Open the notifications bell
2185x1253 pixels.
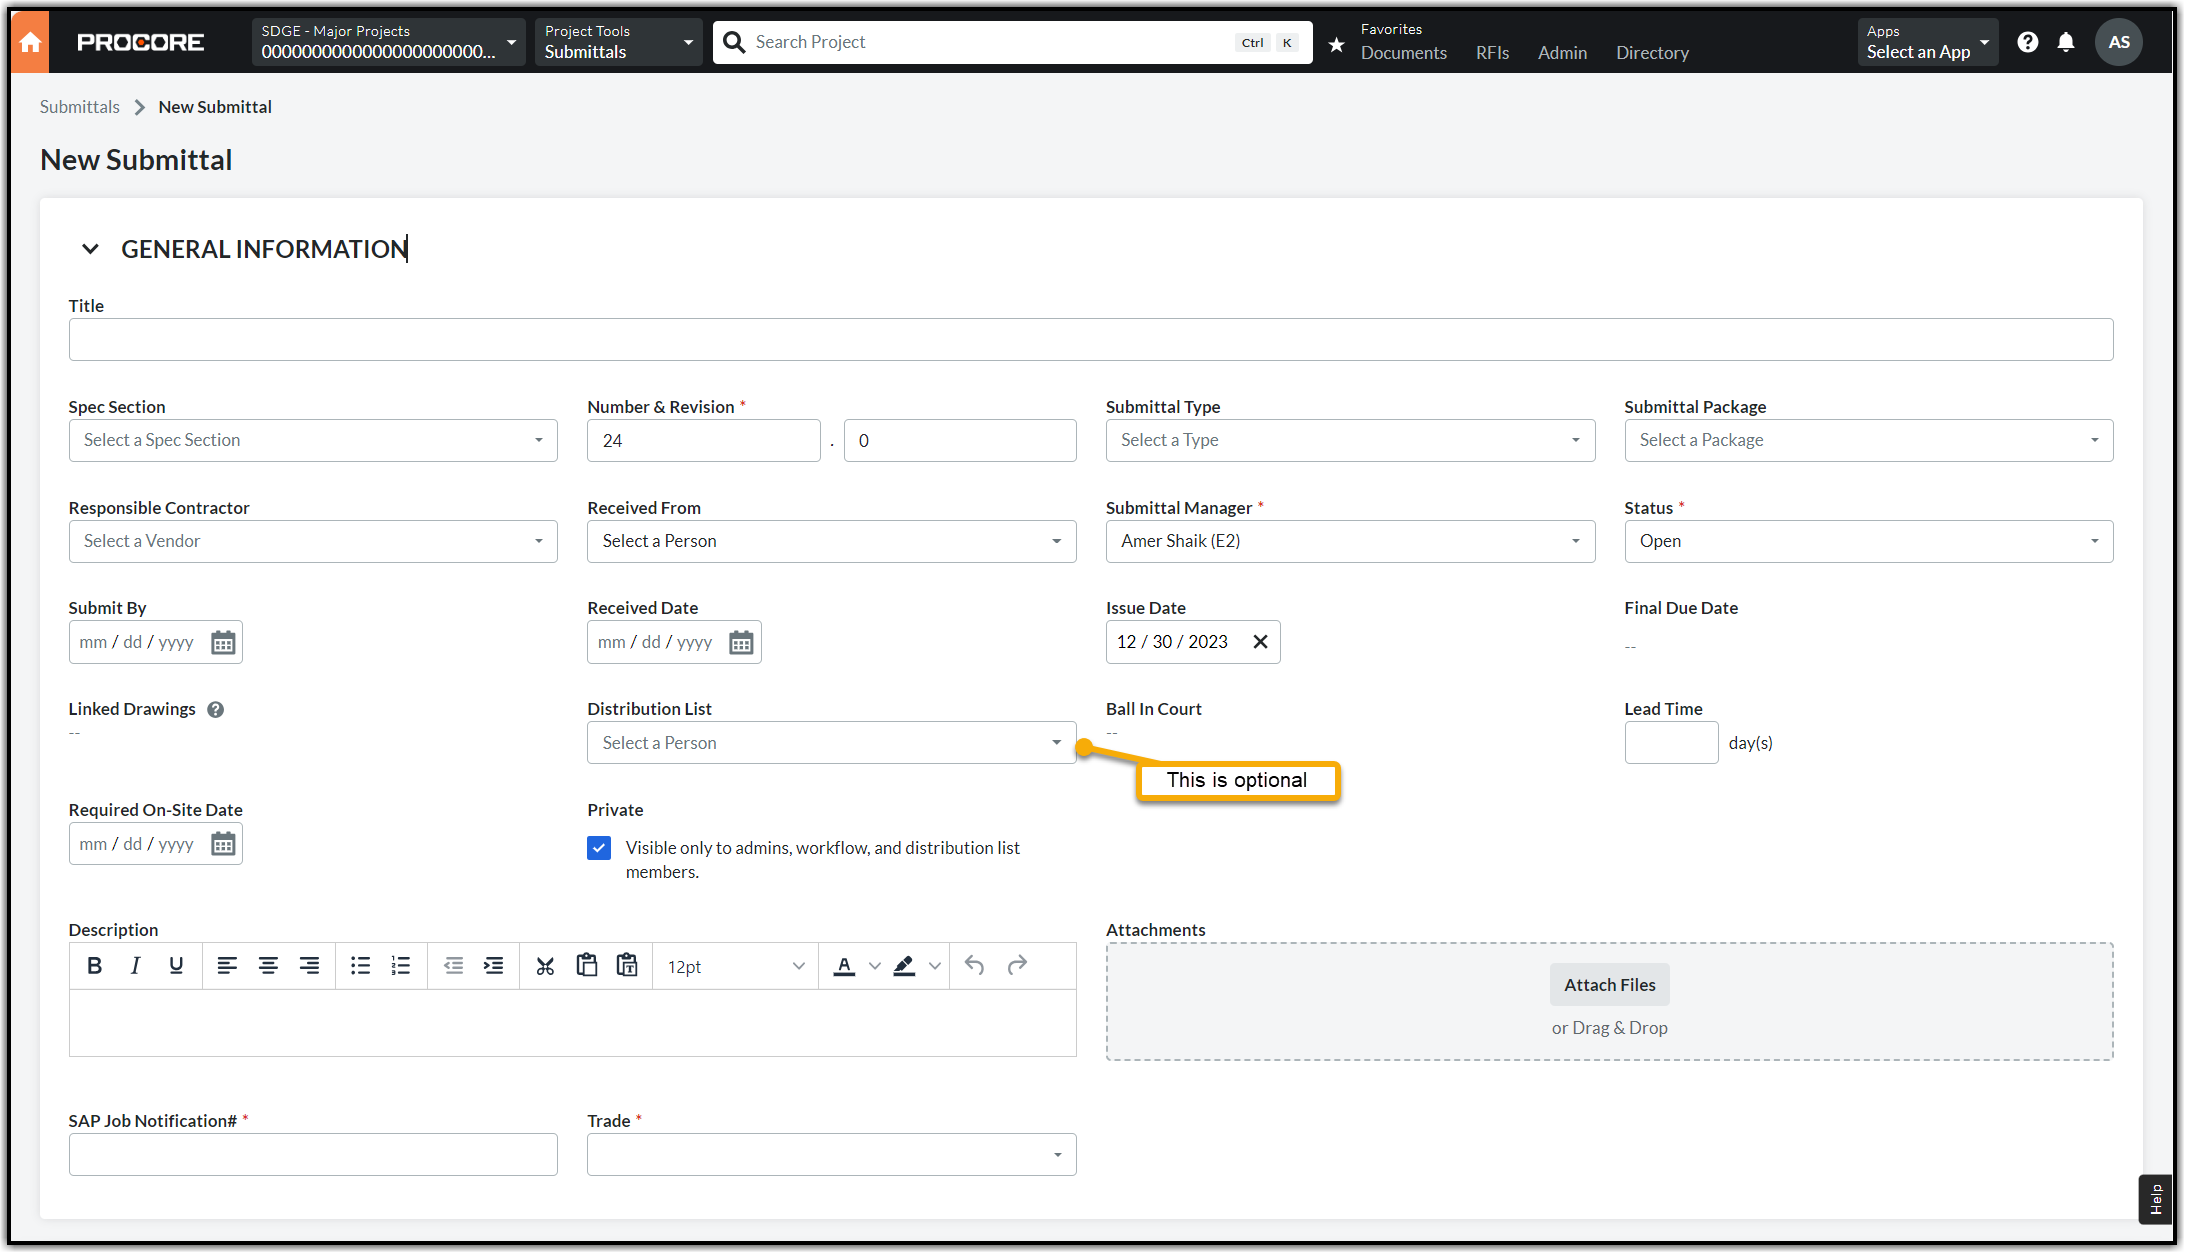pos(2066,42)
